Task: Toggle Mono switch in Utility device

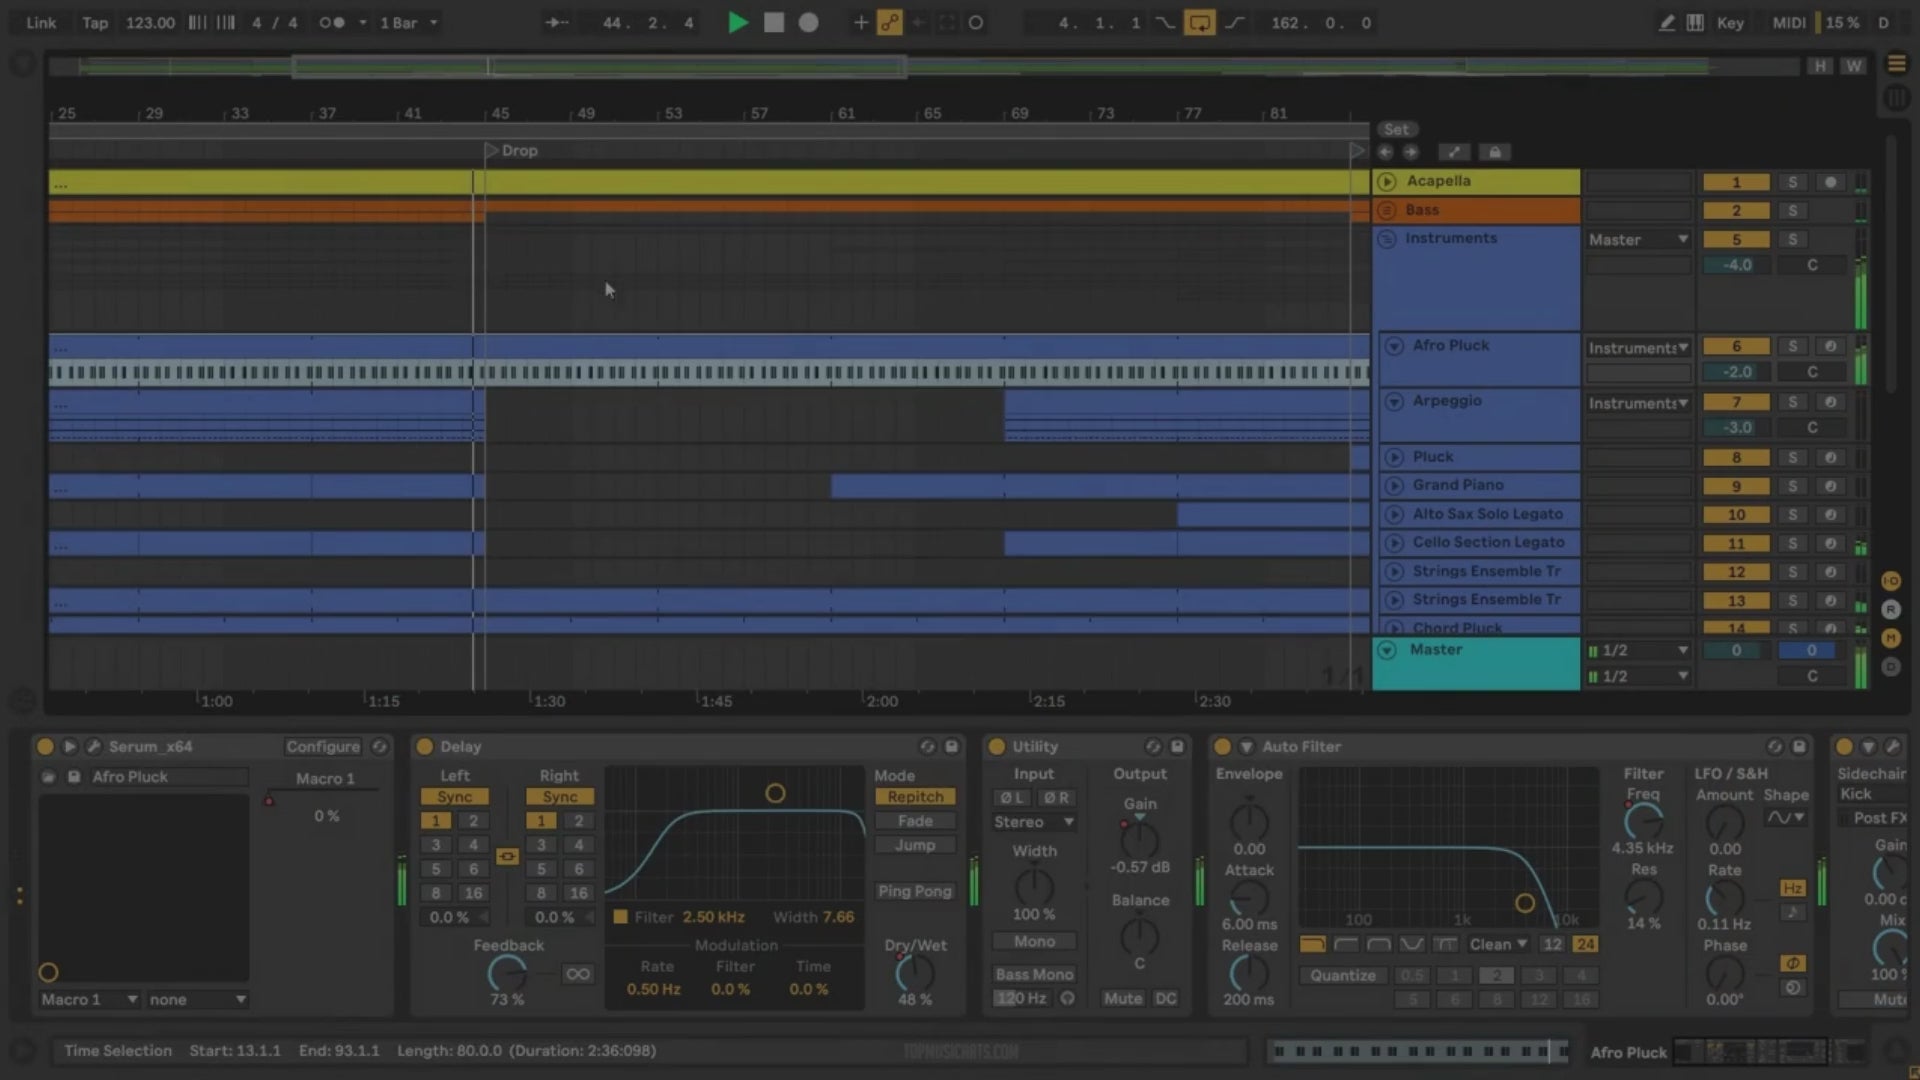Action: (1033, 941)
